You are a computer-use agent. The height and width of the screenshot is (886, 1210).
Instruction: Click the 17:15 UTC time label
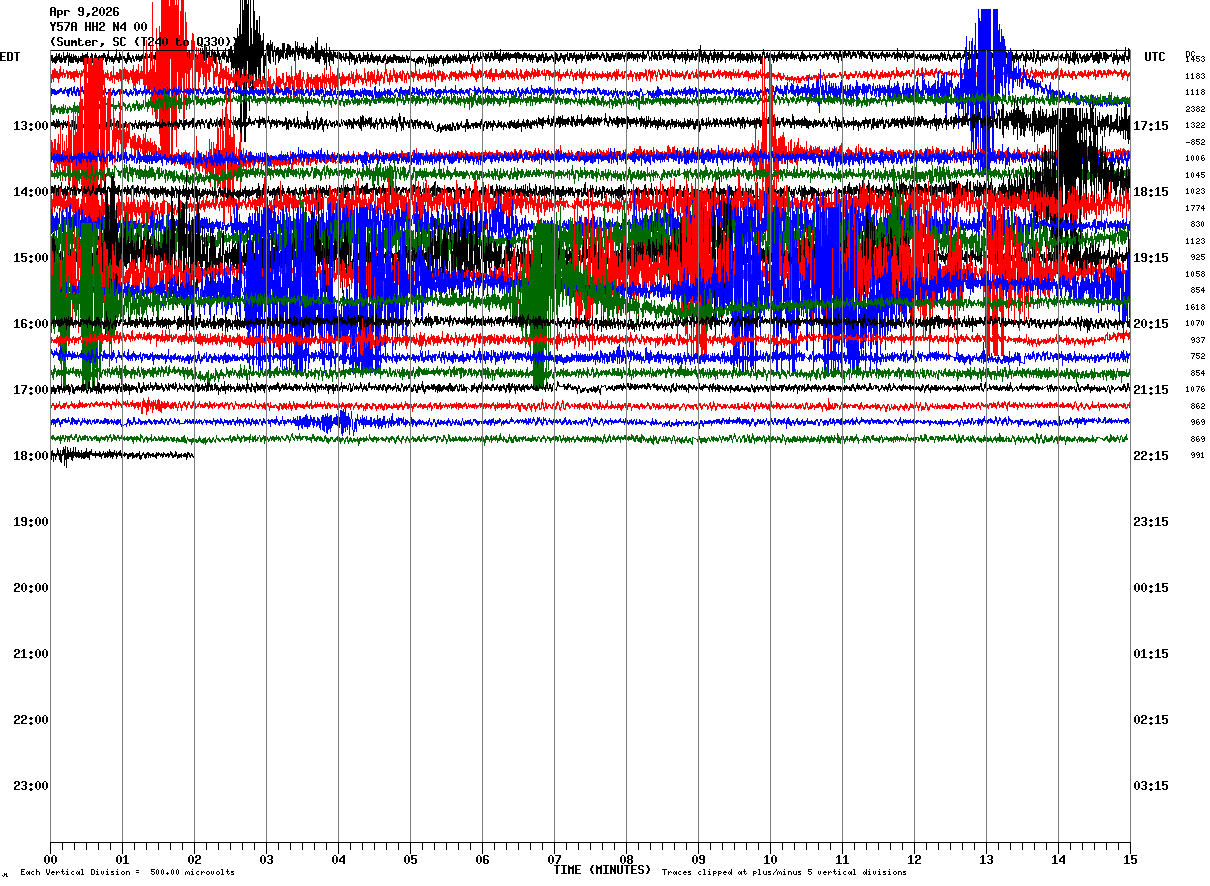point(1152,126)
